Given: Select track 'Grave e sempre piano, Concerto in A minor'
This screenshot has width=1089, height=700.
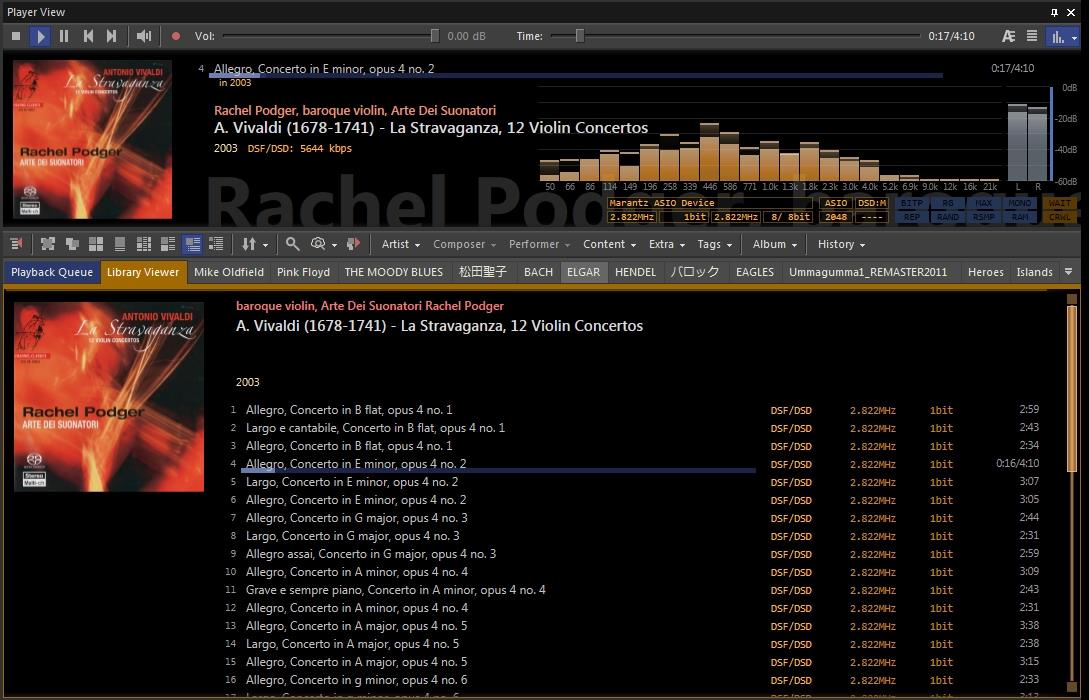Looking at the screenshot, I should click(395, 590).
